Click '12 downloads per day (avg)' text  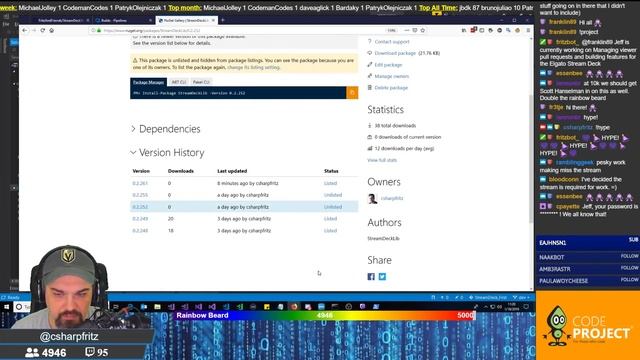tap(404, 149)
